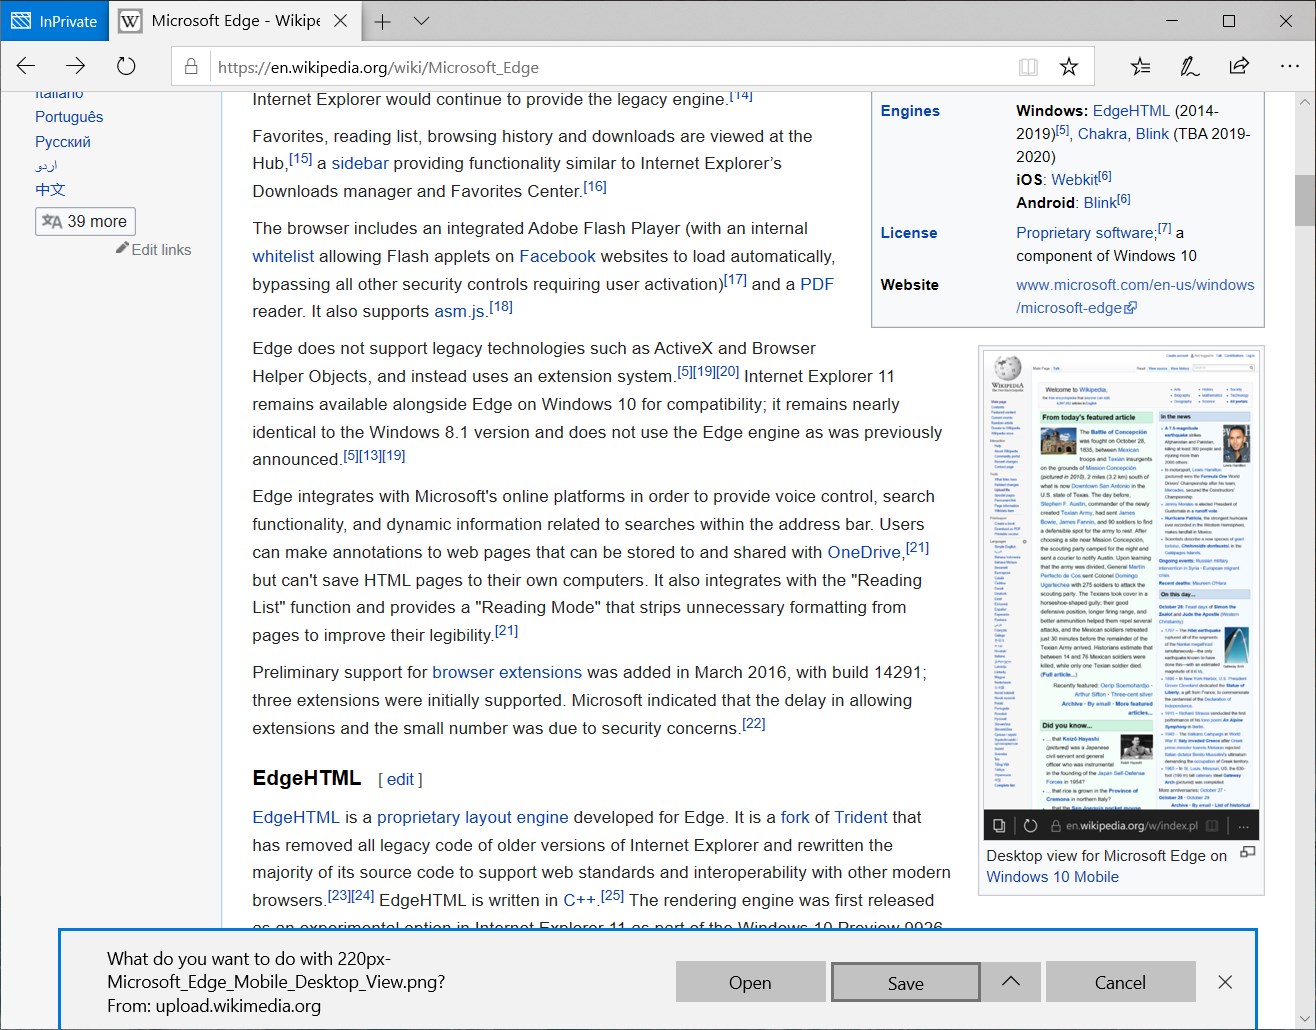Screen dimensions: 1316x1030
Task: Expand the Save options arrow
Action: click(x=1010, y=982)
